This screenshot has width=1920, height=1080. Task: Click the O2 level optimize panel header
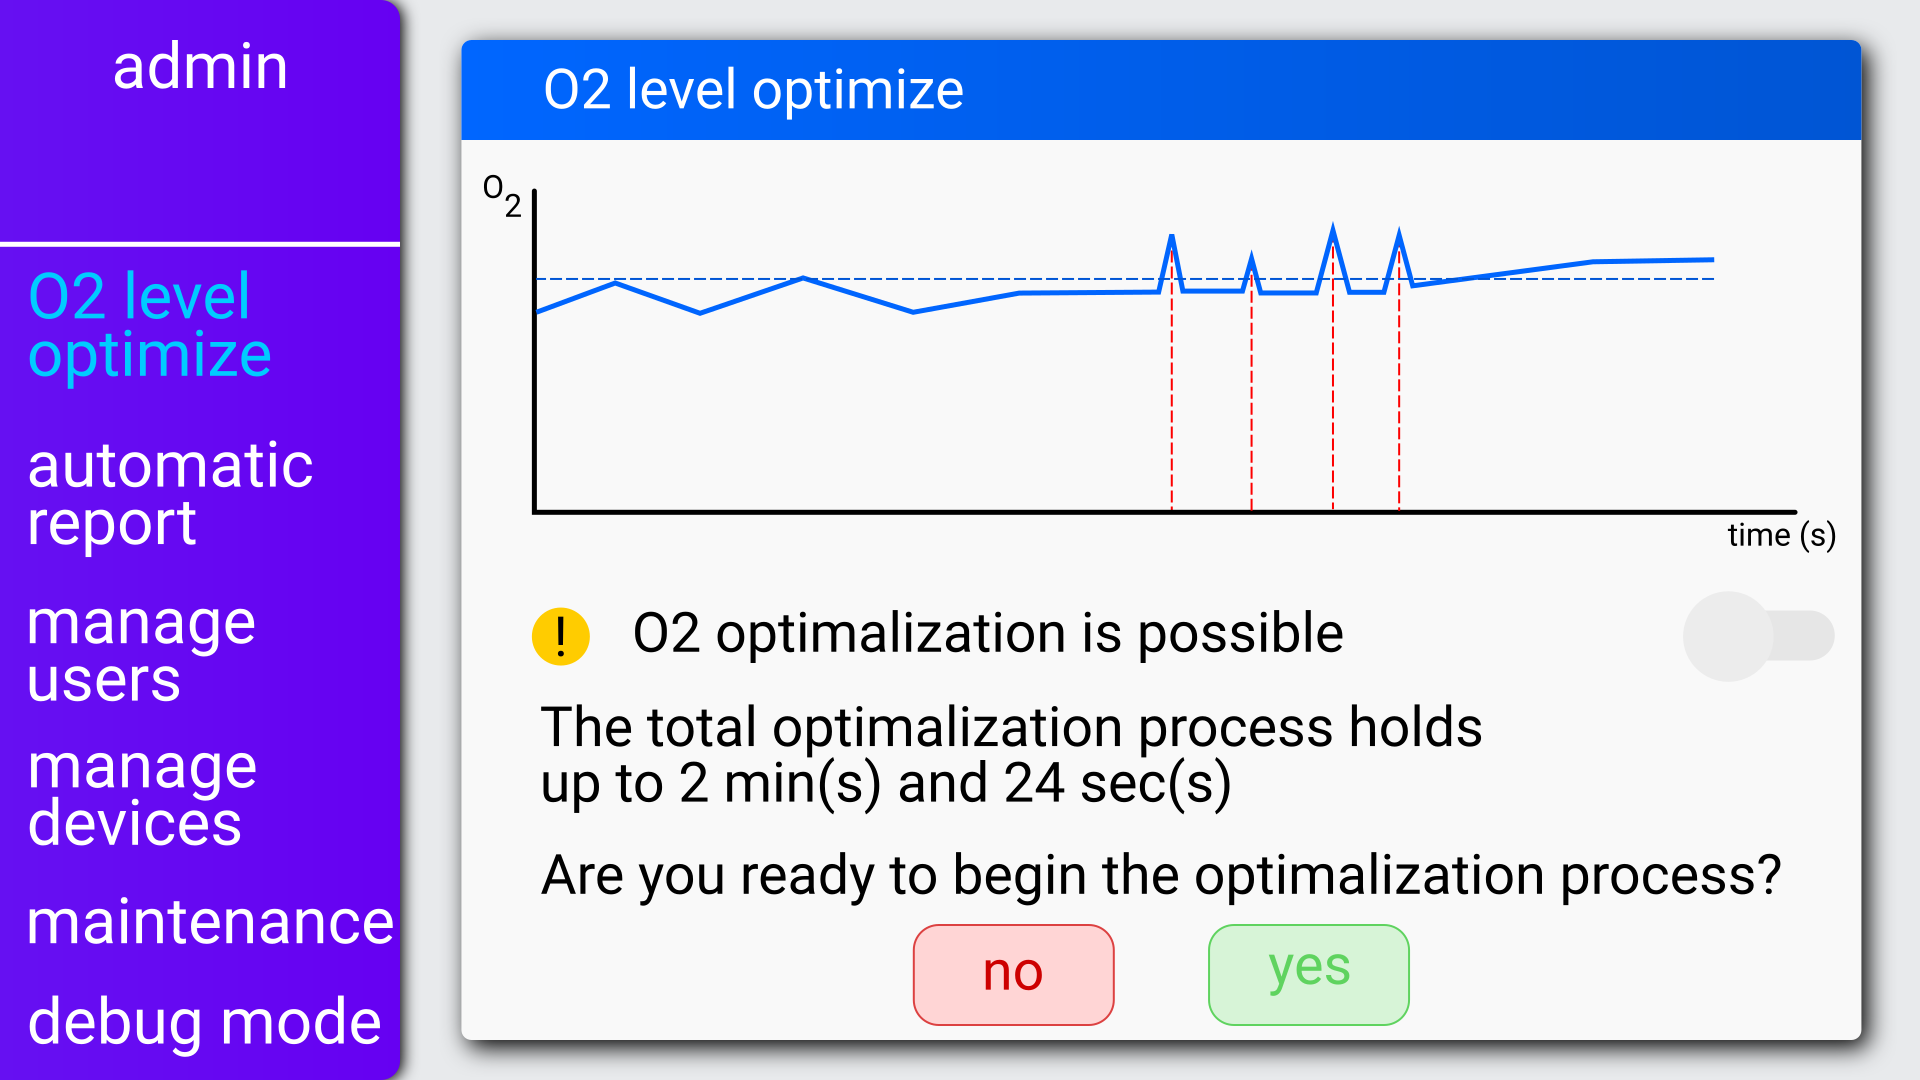click(x=1160, y=90)
